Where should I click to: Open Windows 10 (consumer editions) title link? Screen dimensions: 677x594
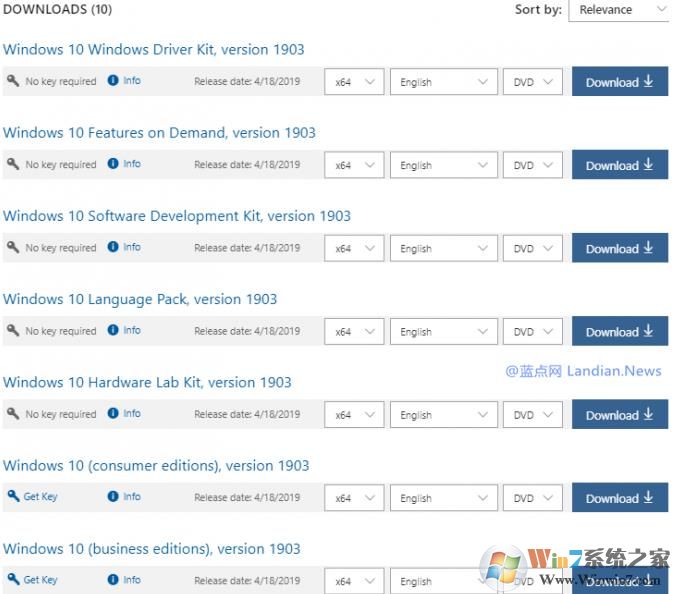tap(156, 466)
